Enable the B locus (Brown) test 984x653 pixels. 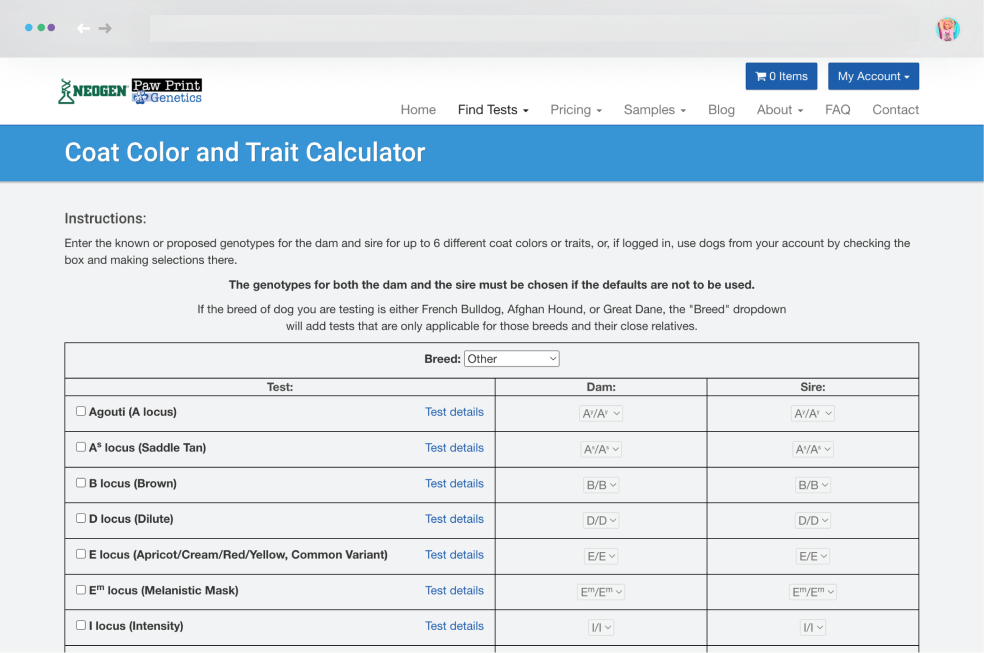coord(81,483)
